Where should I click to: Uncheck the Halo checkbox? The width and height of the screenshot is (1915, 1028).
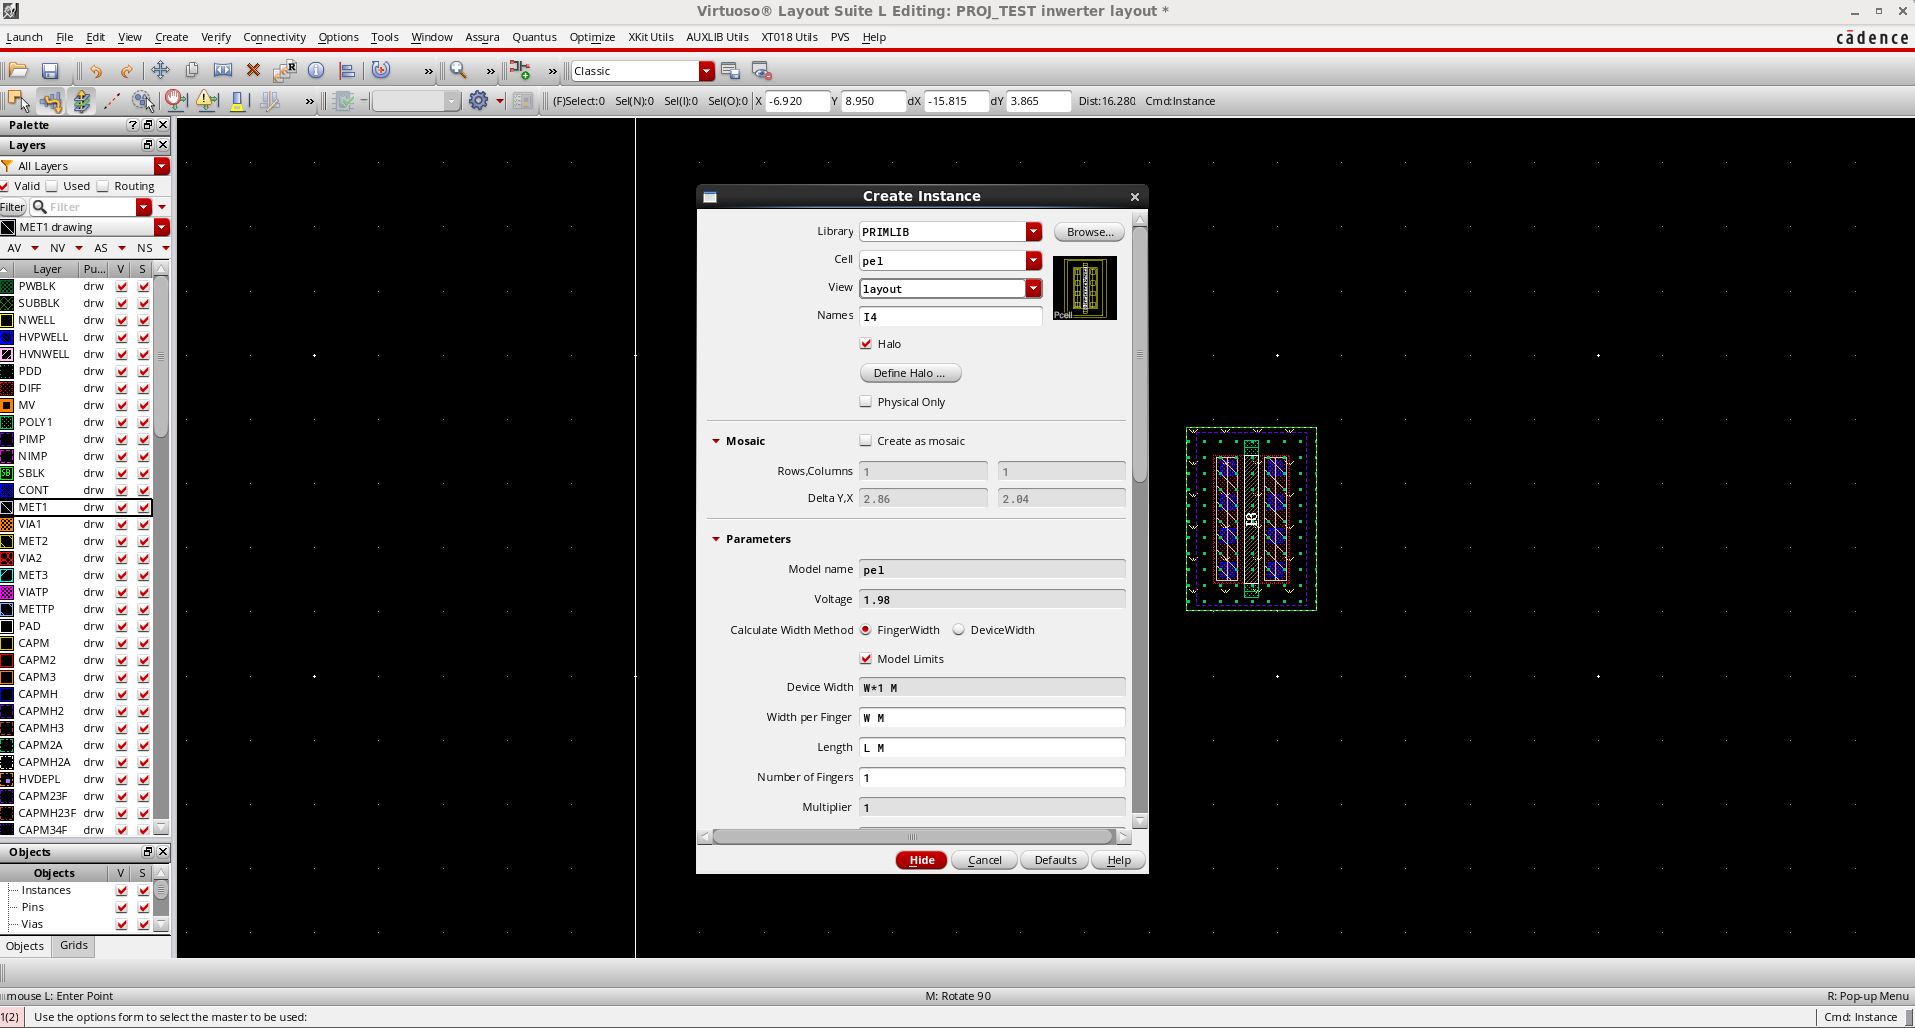coord(866,344)
